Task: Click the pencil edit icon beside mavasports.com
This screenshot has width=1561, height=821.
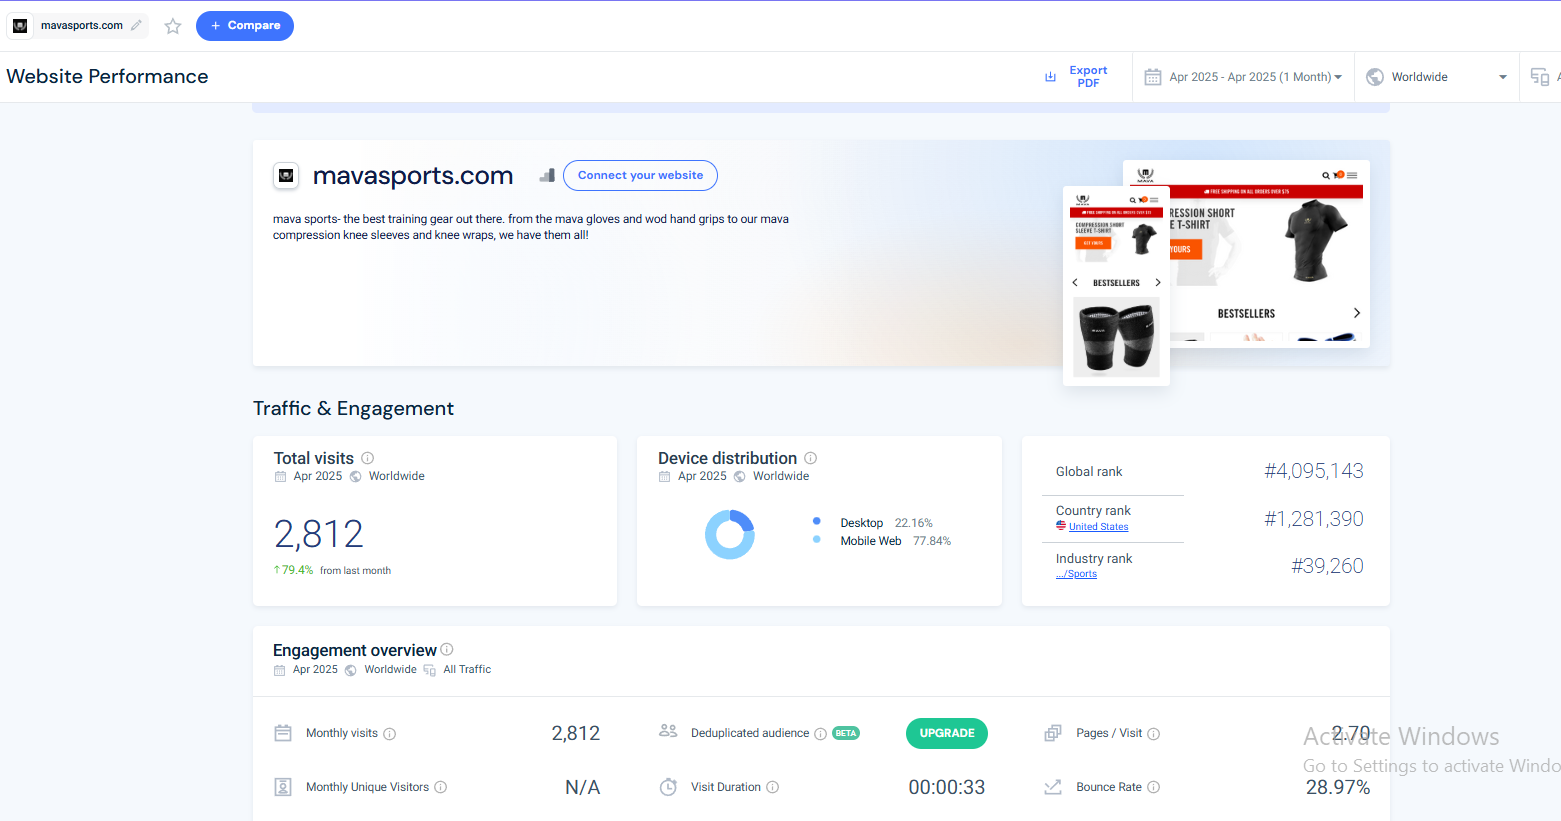Action: pyautogui.click(x=136, y=25)
